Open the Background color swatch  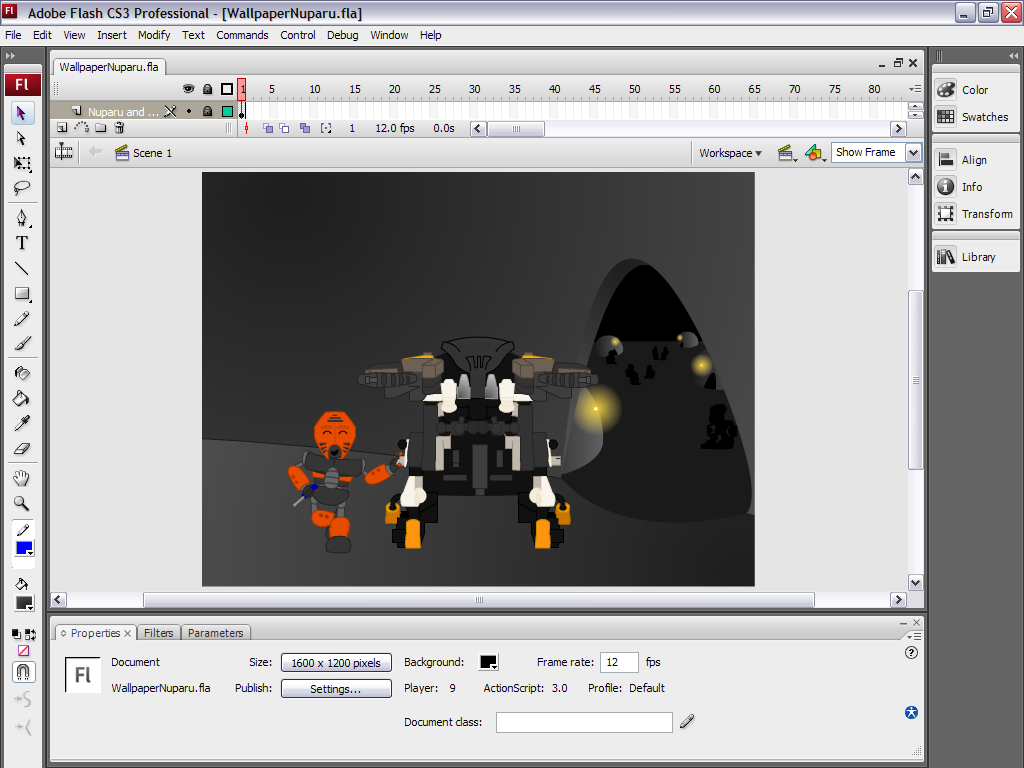pos(489,663)
